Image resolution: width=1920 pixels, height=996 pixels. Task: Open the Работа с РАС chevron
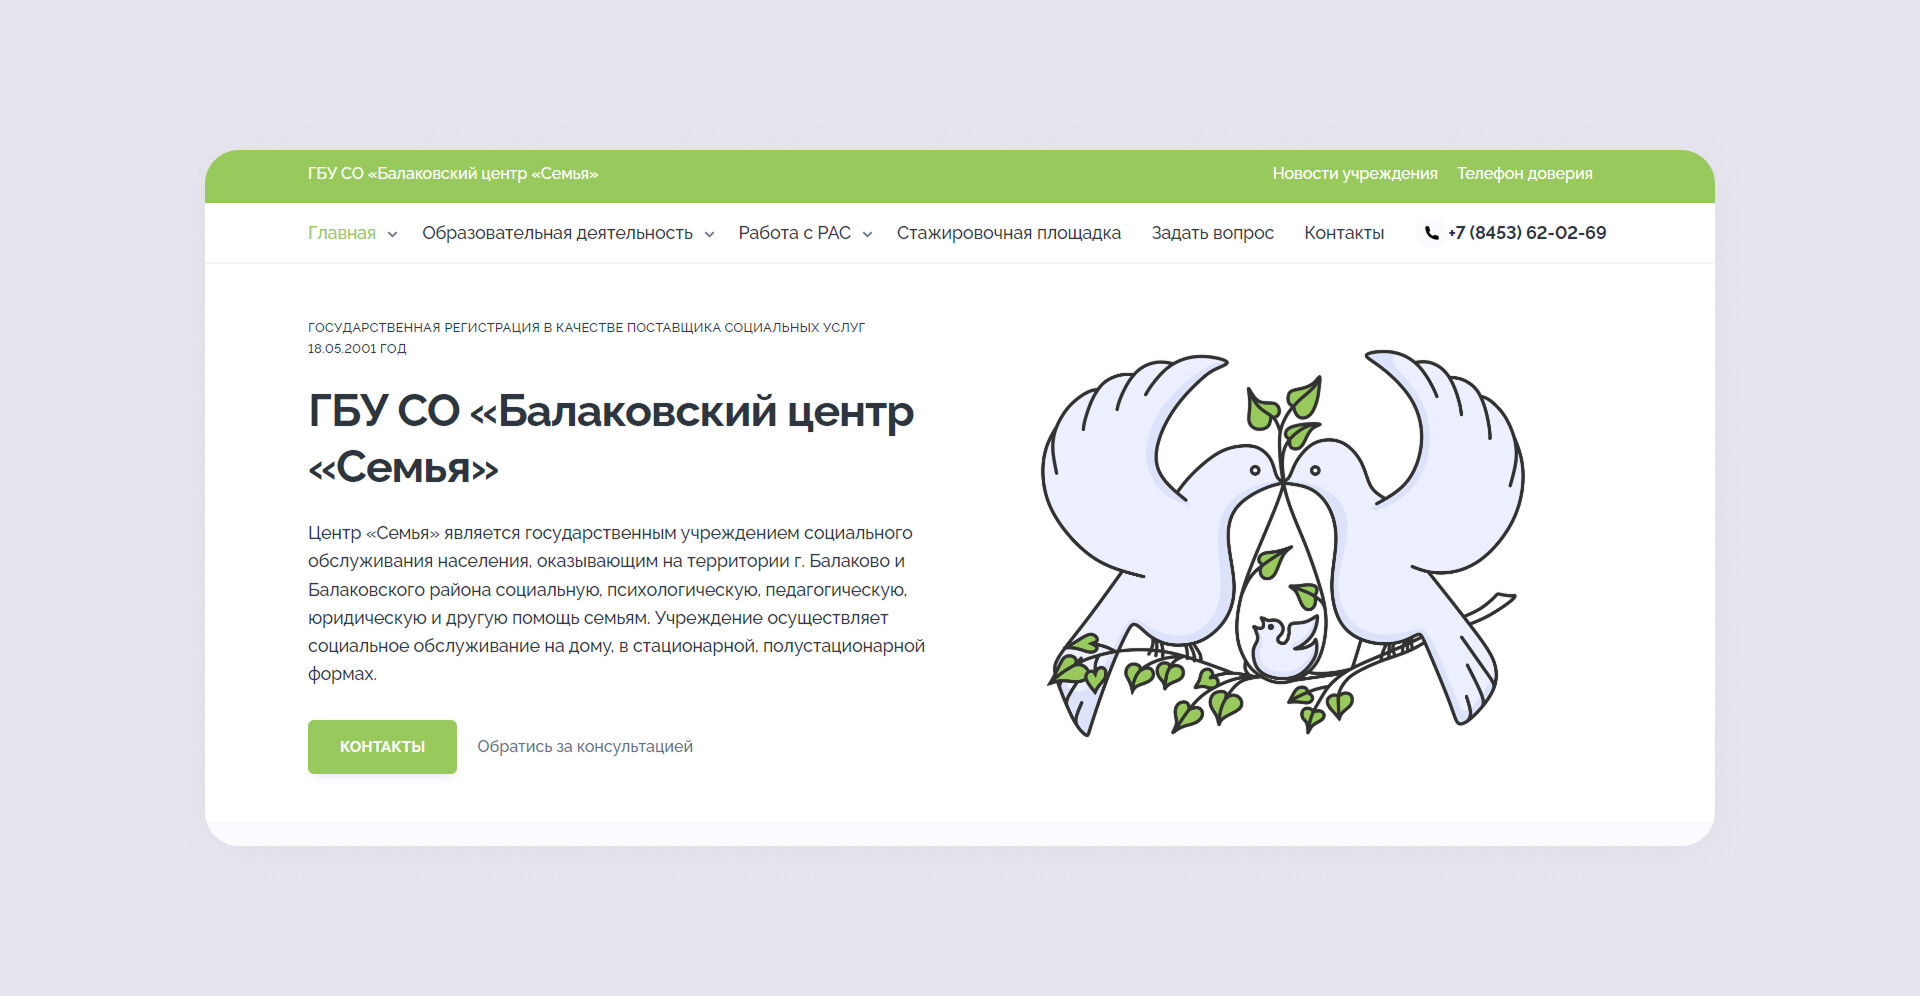pyautogui.click(x=867, y=234)
